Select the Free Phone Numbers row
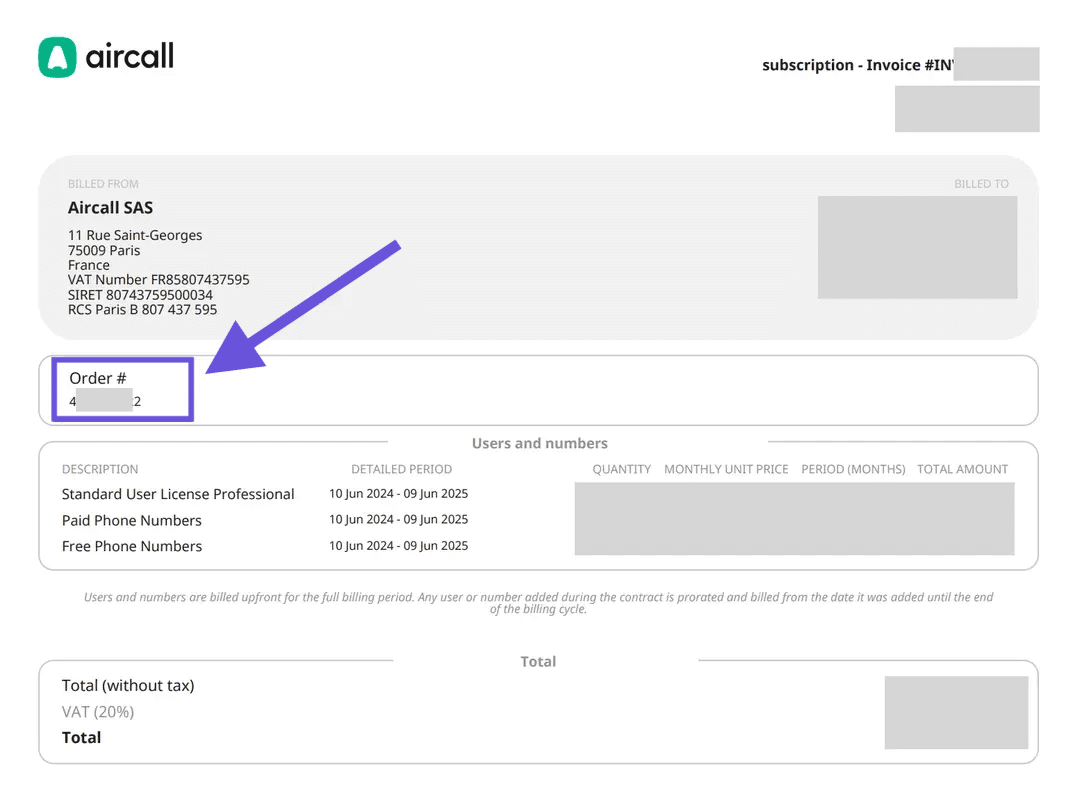1080x798 pixels. (131, 546)
